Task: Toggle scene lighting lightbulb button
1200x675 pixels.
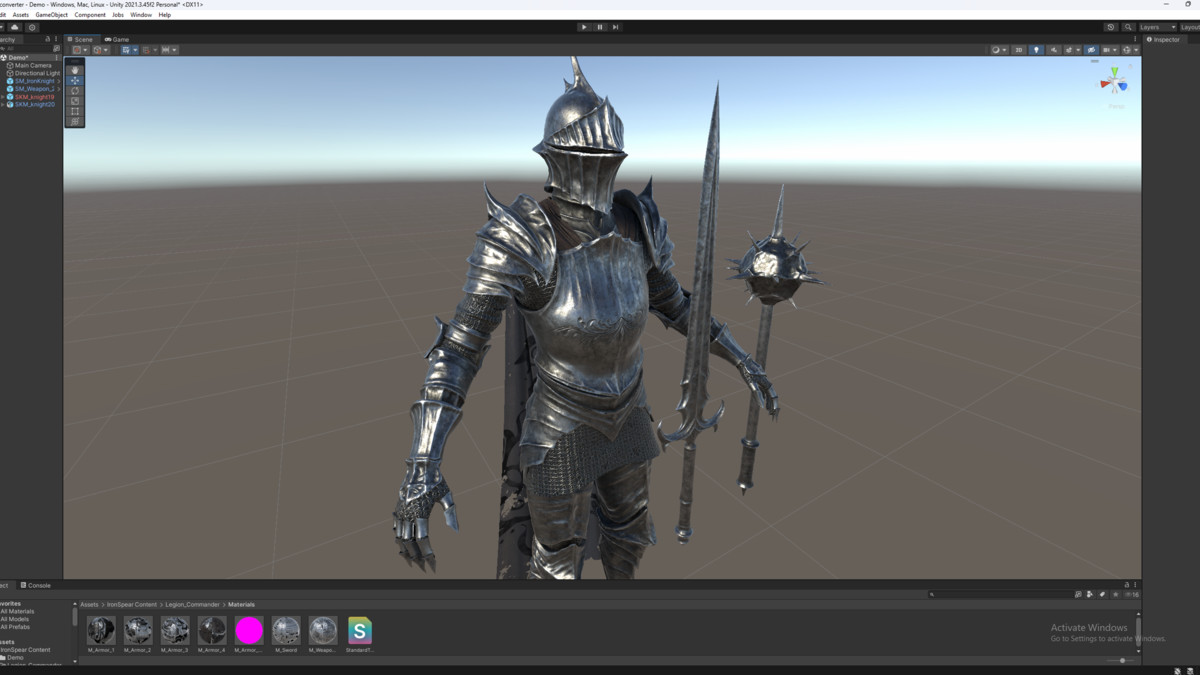Action: pos(1036,50)
